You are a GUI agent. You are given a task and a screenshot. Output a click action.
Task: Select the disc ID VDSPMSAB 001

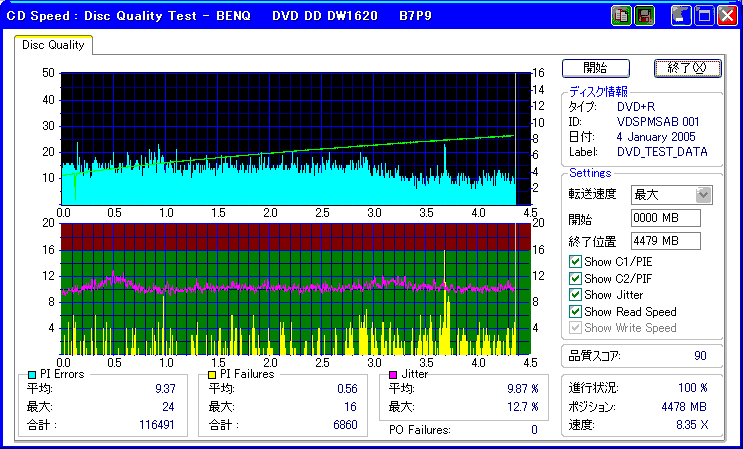click(x=658, y=122)
